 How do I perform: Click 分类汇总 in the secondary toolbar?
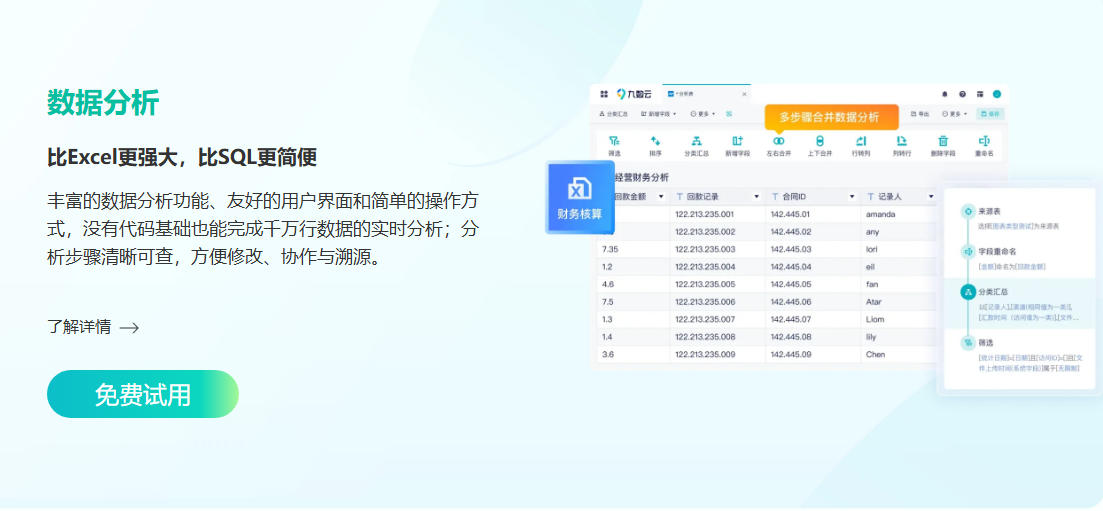[x=613, y=113]
